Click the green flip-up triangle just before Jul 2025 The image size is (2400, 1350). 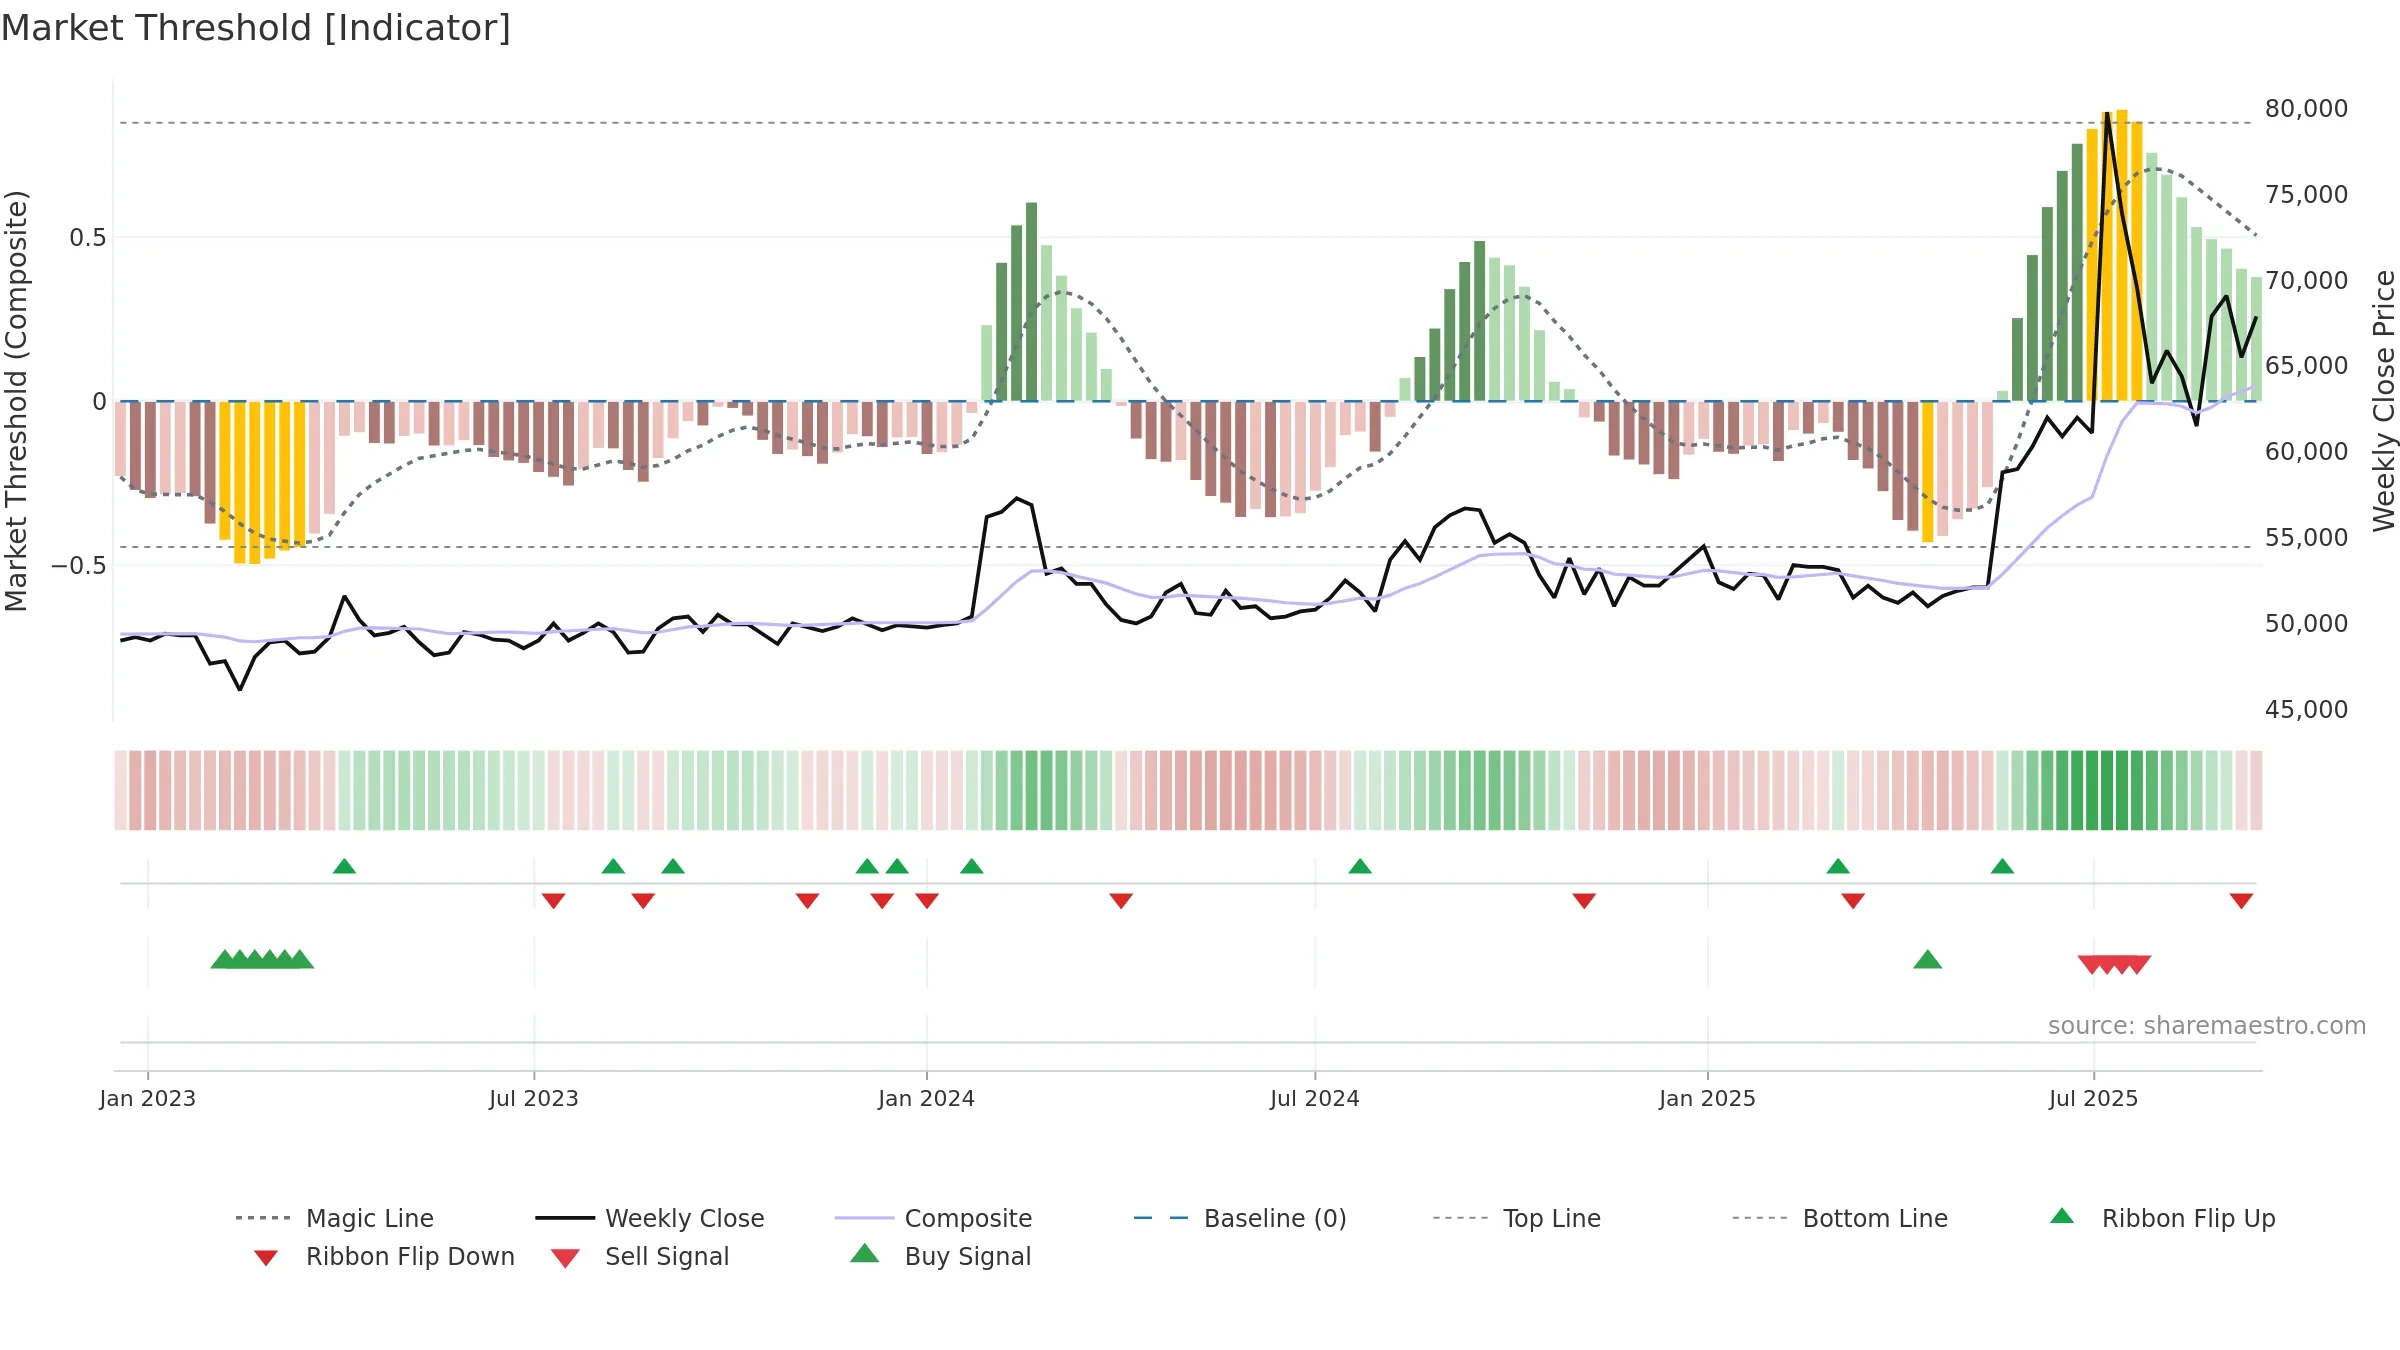(2002, 866)
